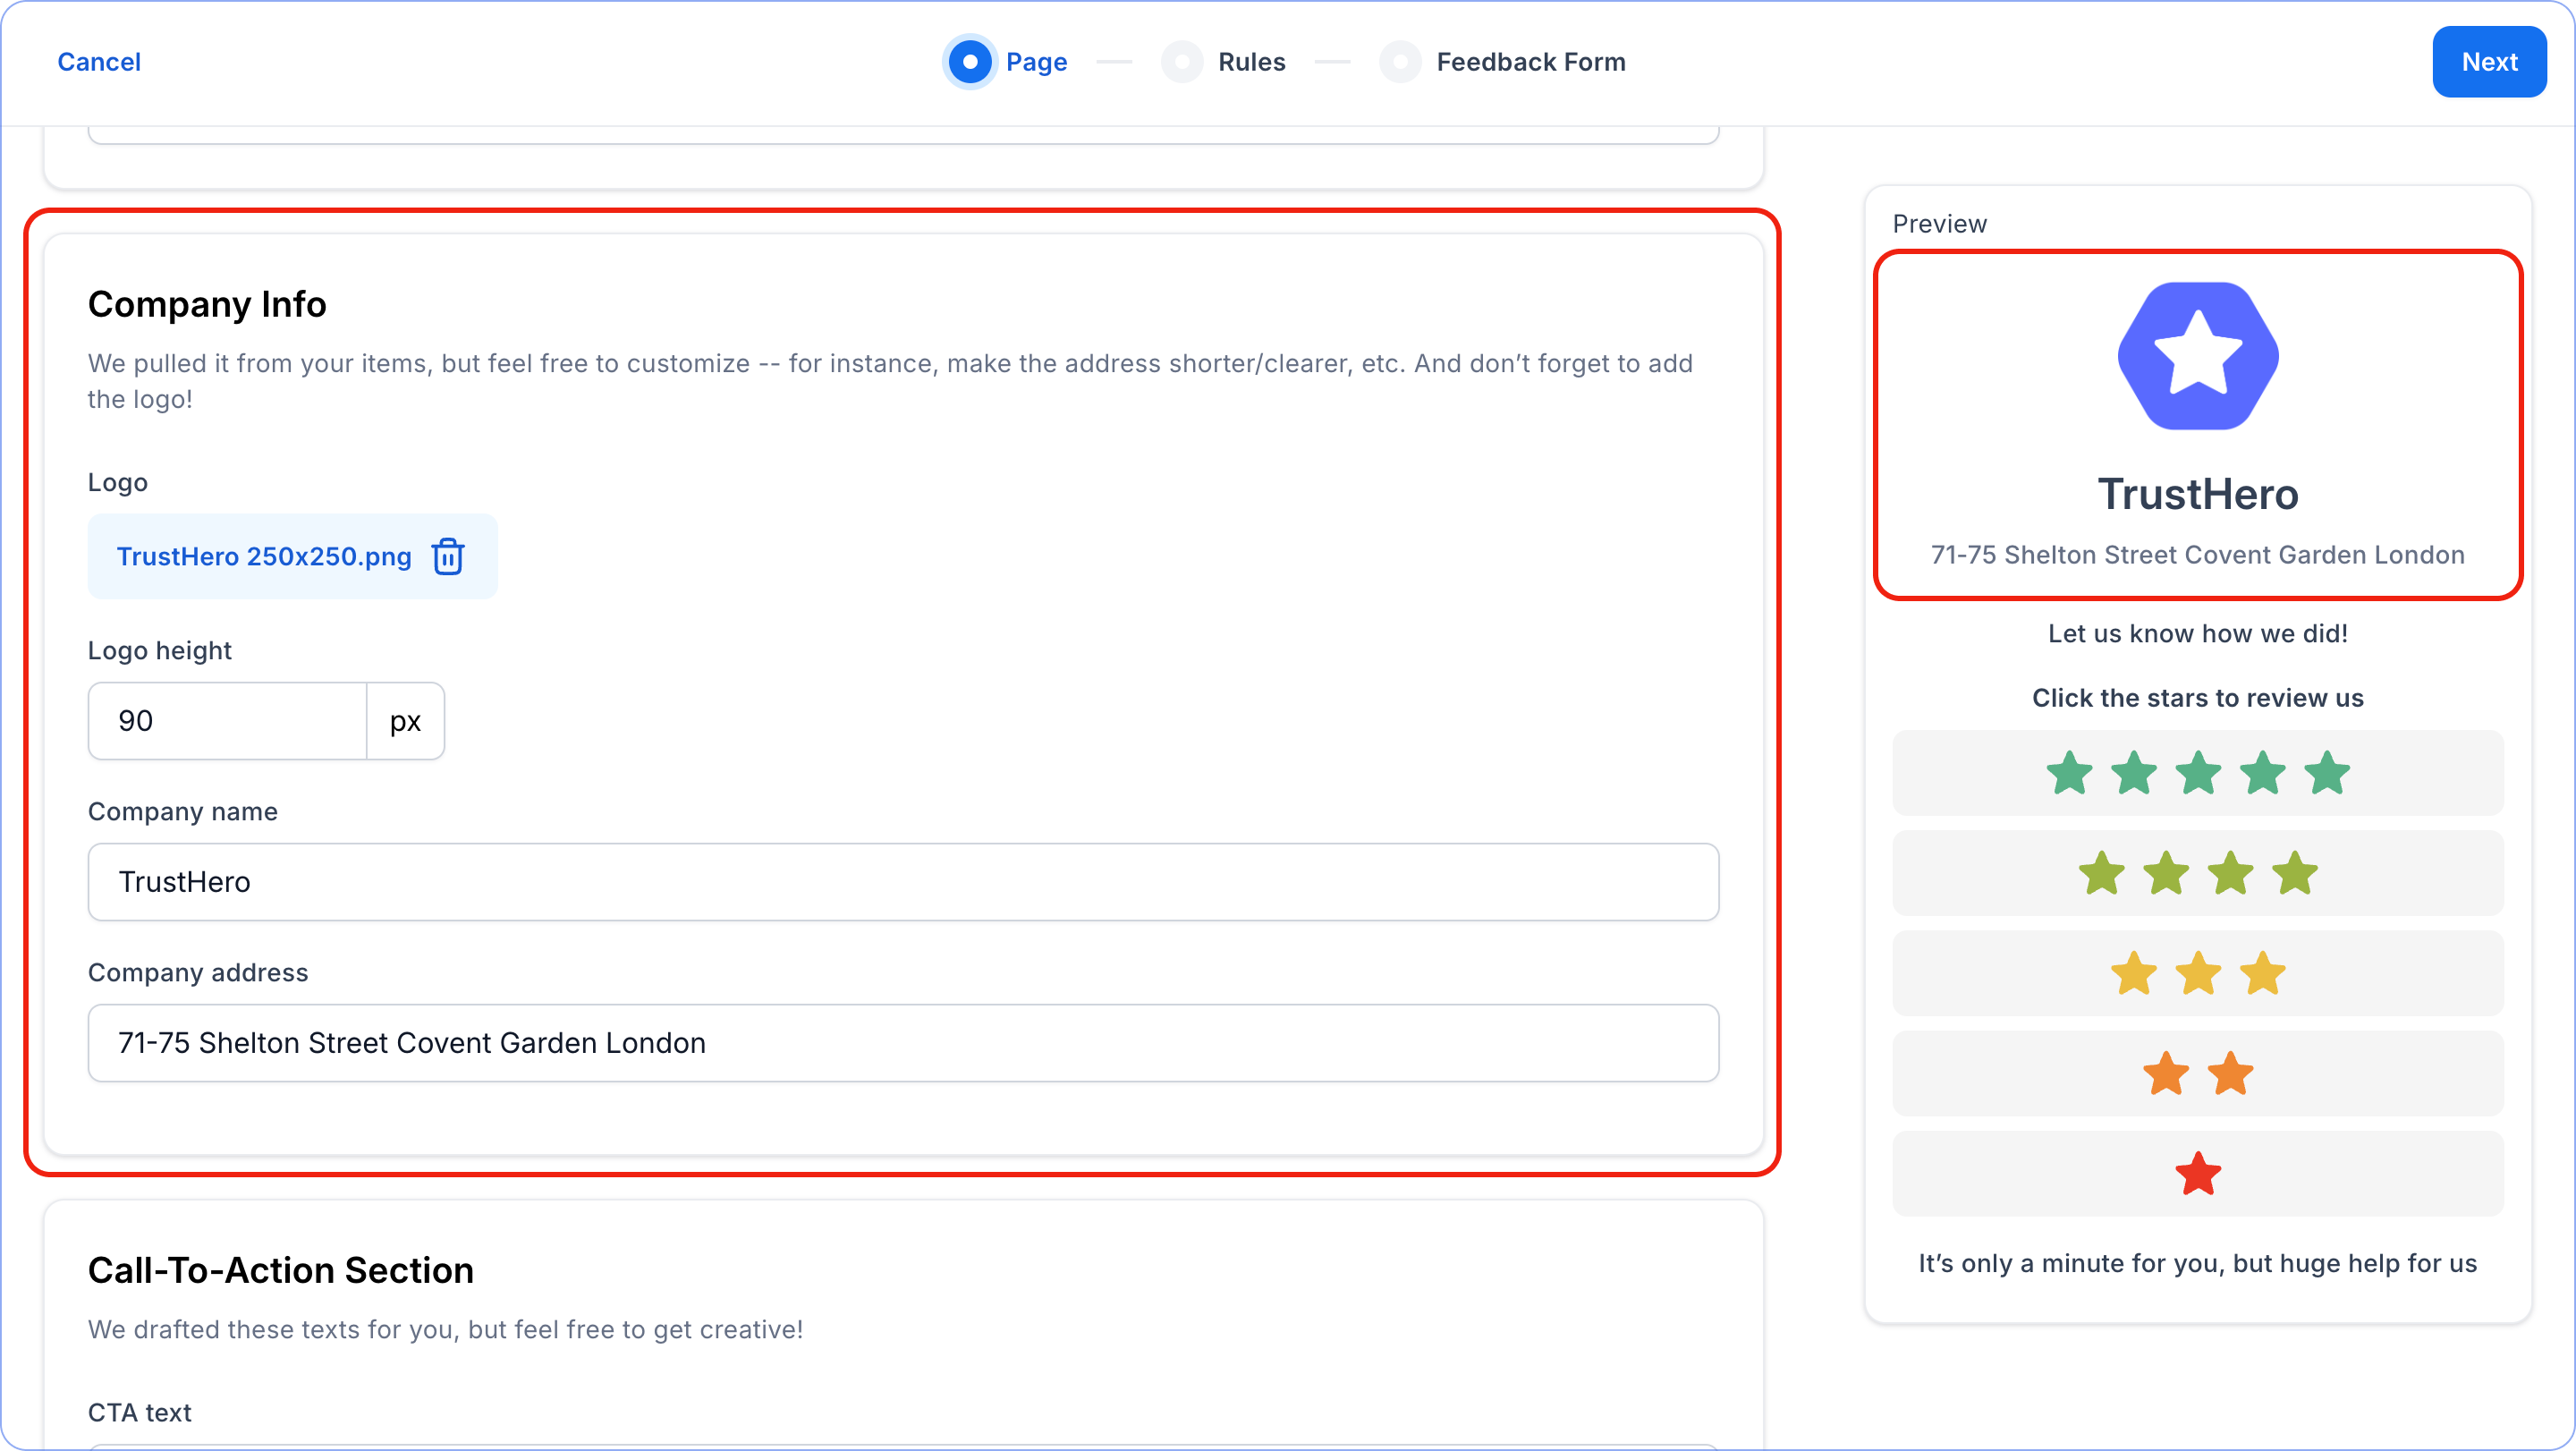This screenshot has height=1451, width=2576.
Task: Go to the Feedback Form step
Action: (1530, 62)
